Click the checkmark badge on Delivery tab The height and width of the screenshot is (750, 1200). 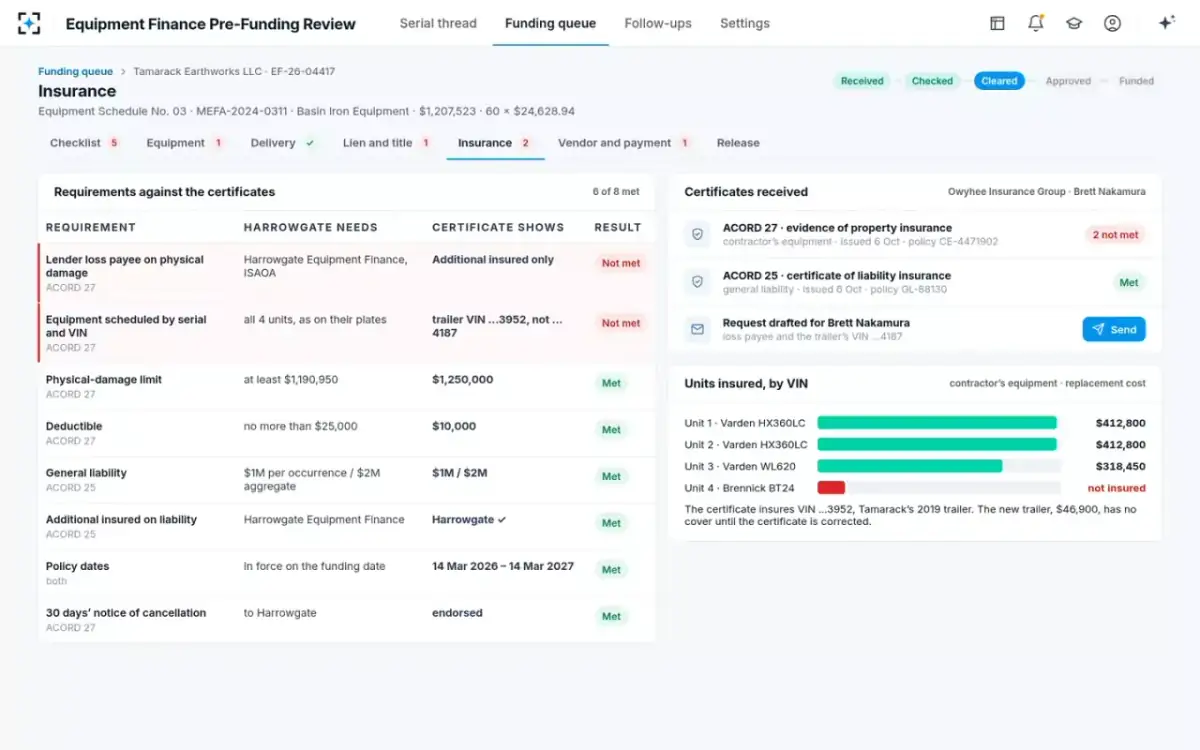pos(310,143)
